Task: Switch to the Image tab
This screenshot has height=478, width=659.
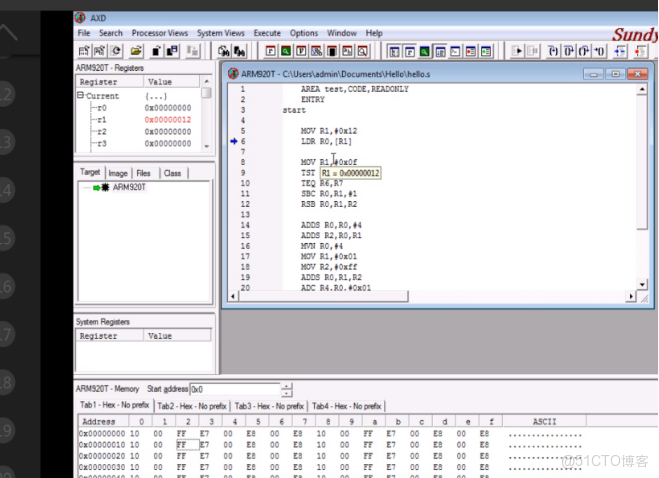Action: coord(118,173)
